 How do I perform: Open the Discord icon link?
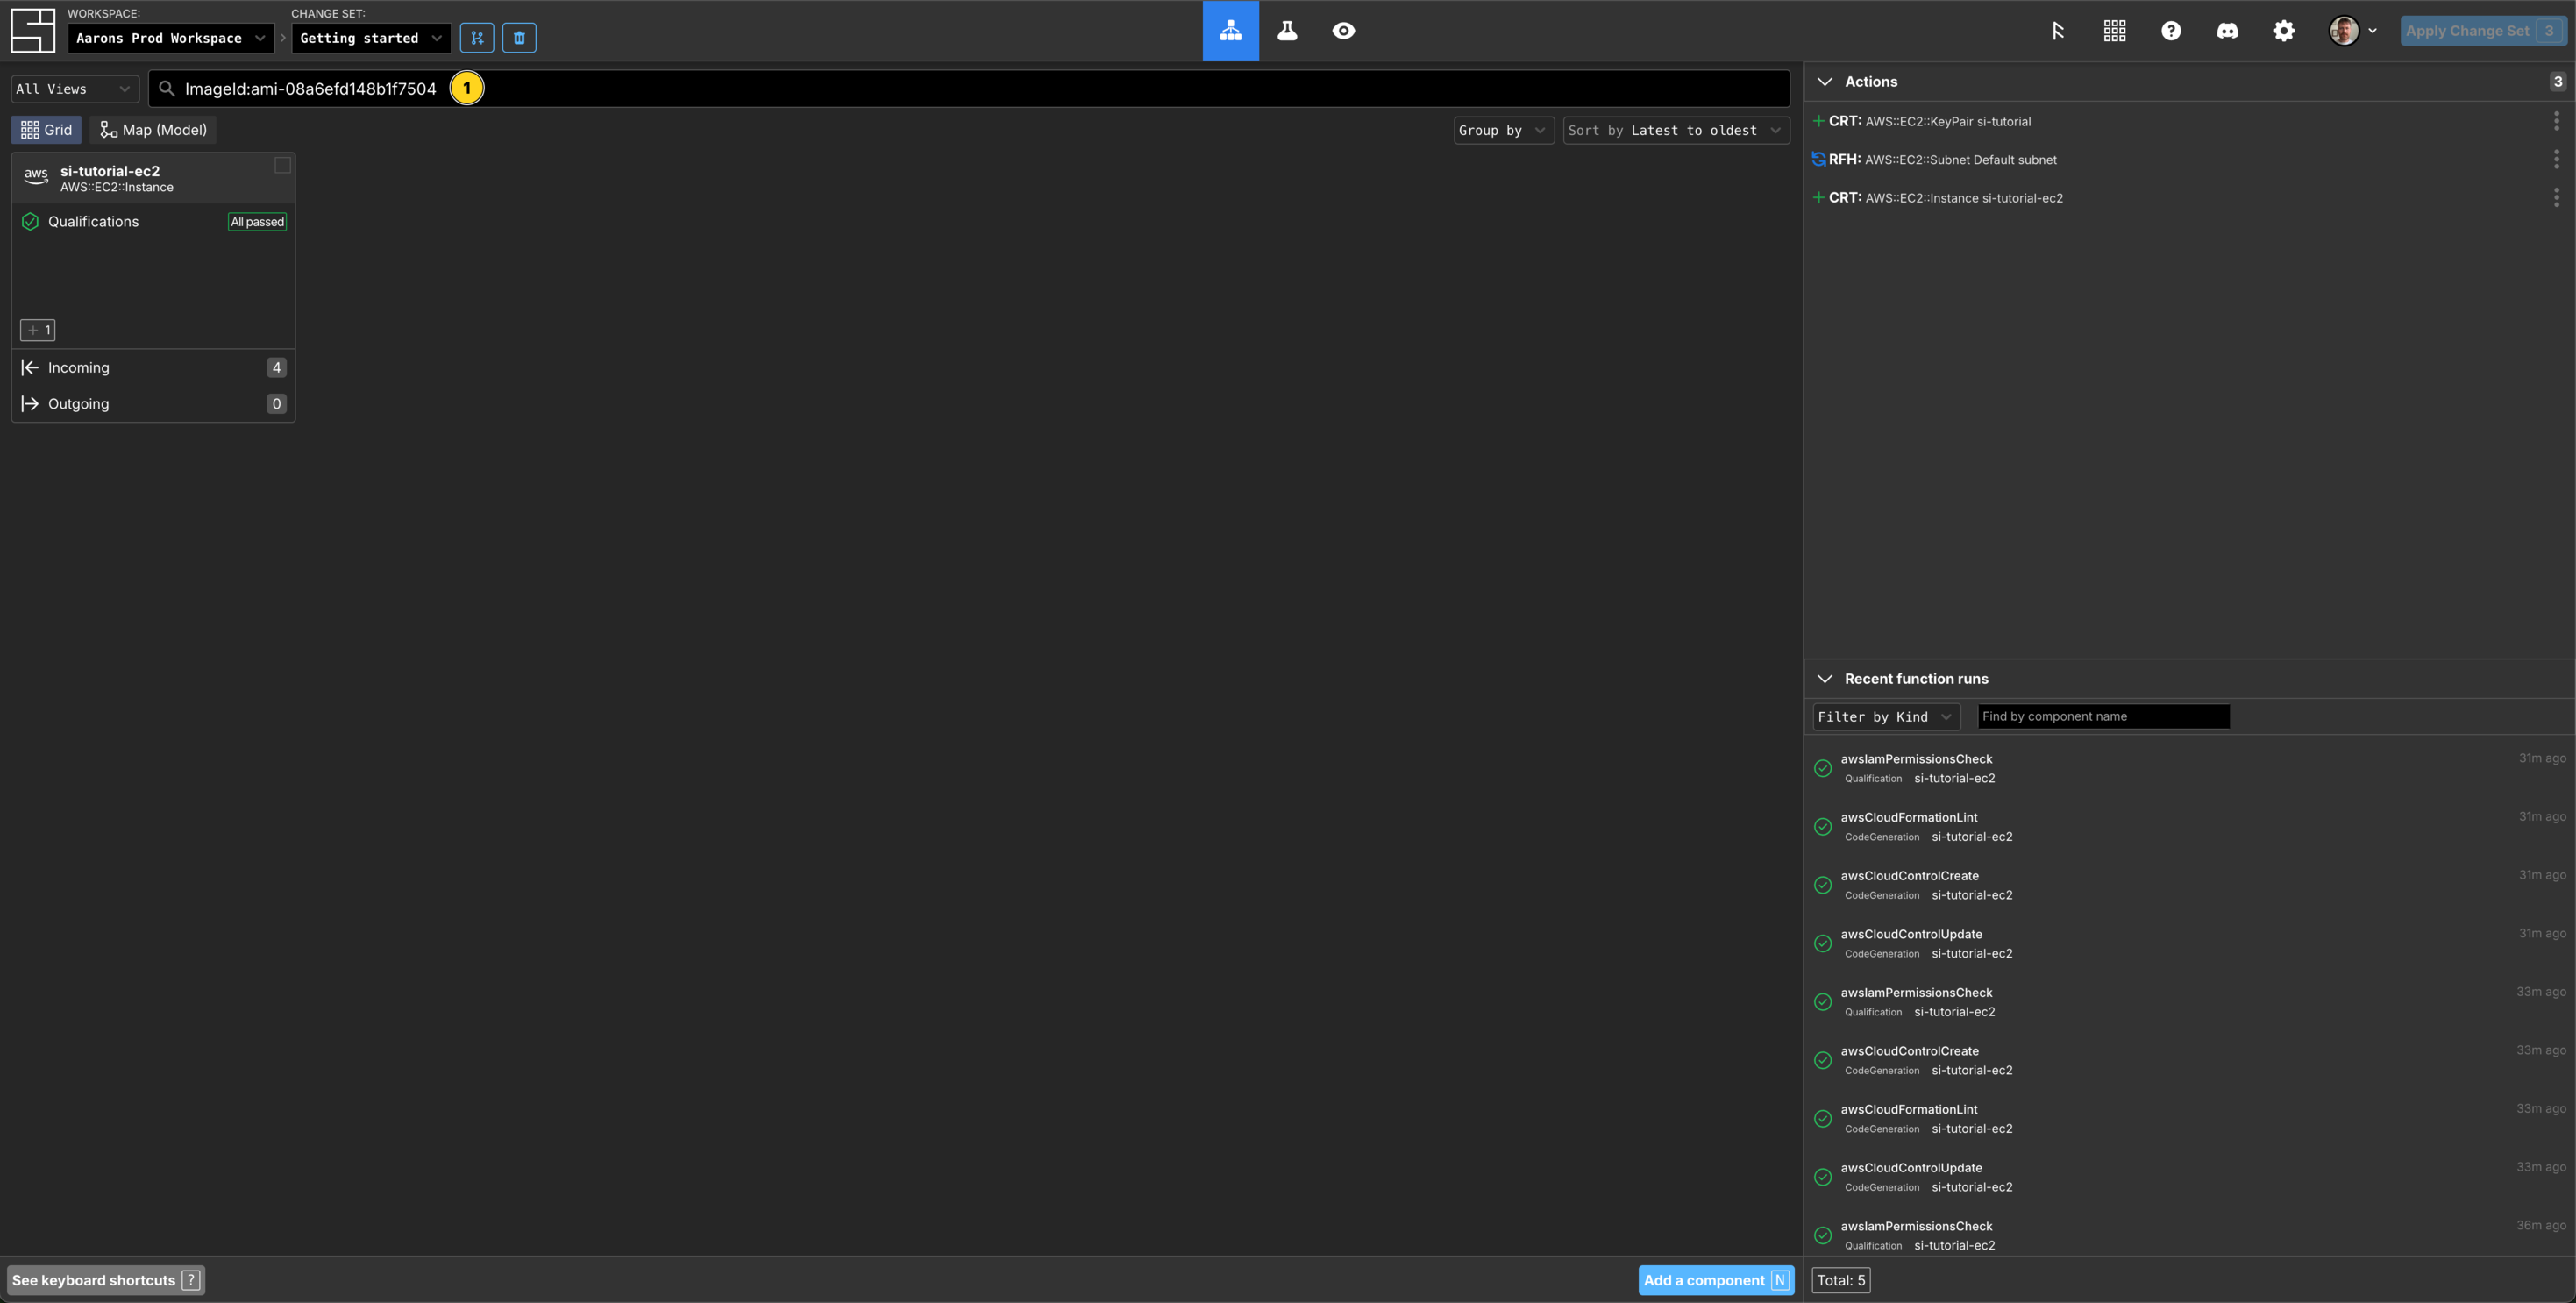click(2227, 31)
